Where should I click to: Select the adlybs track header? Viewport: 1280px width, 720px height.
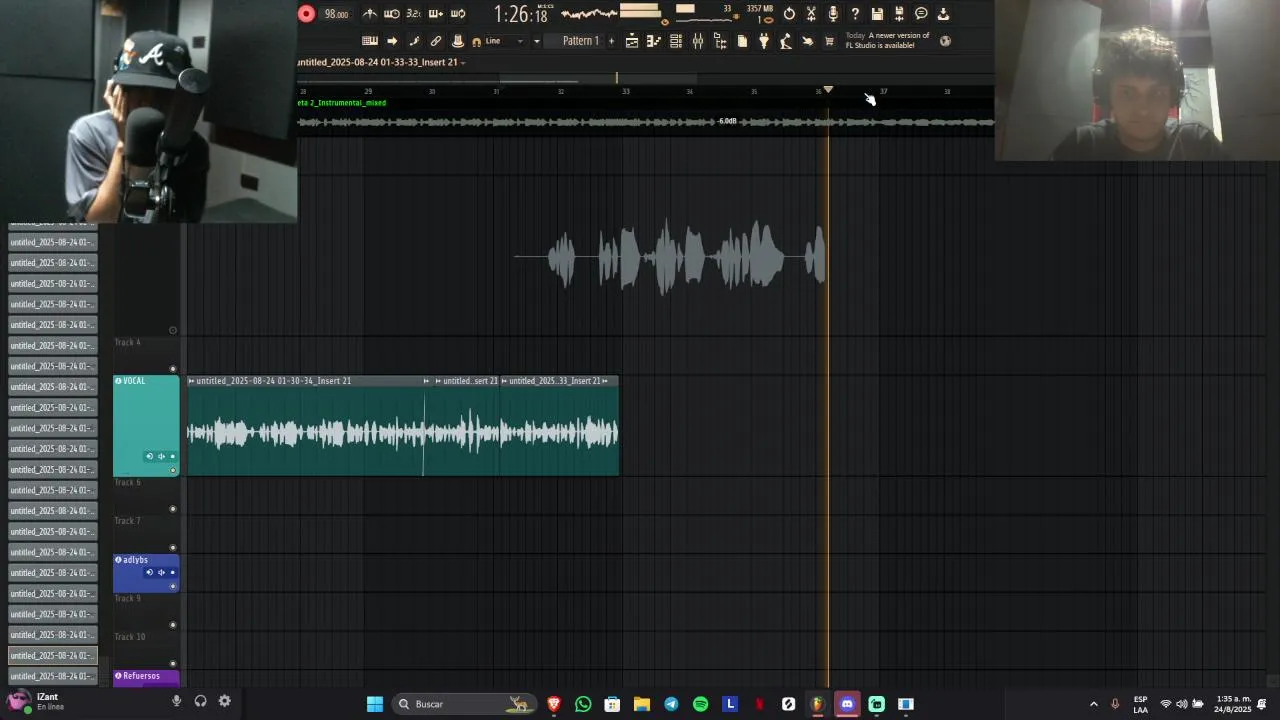click(x=146, y=572)
